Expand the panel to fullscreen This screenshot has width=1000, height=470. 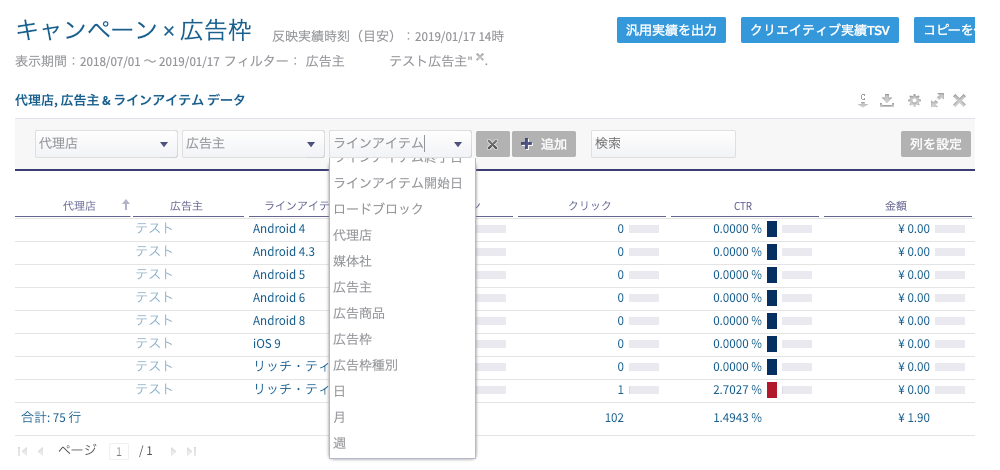[x=937, y=100]
